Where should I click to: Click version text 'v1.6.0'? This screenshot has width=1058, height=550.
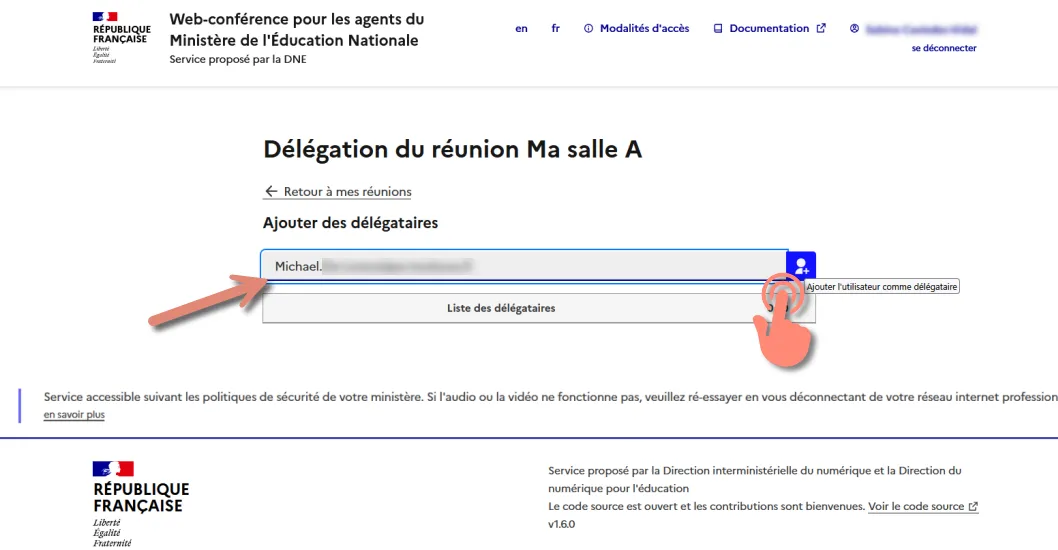561,524
